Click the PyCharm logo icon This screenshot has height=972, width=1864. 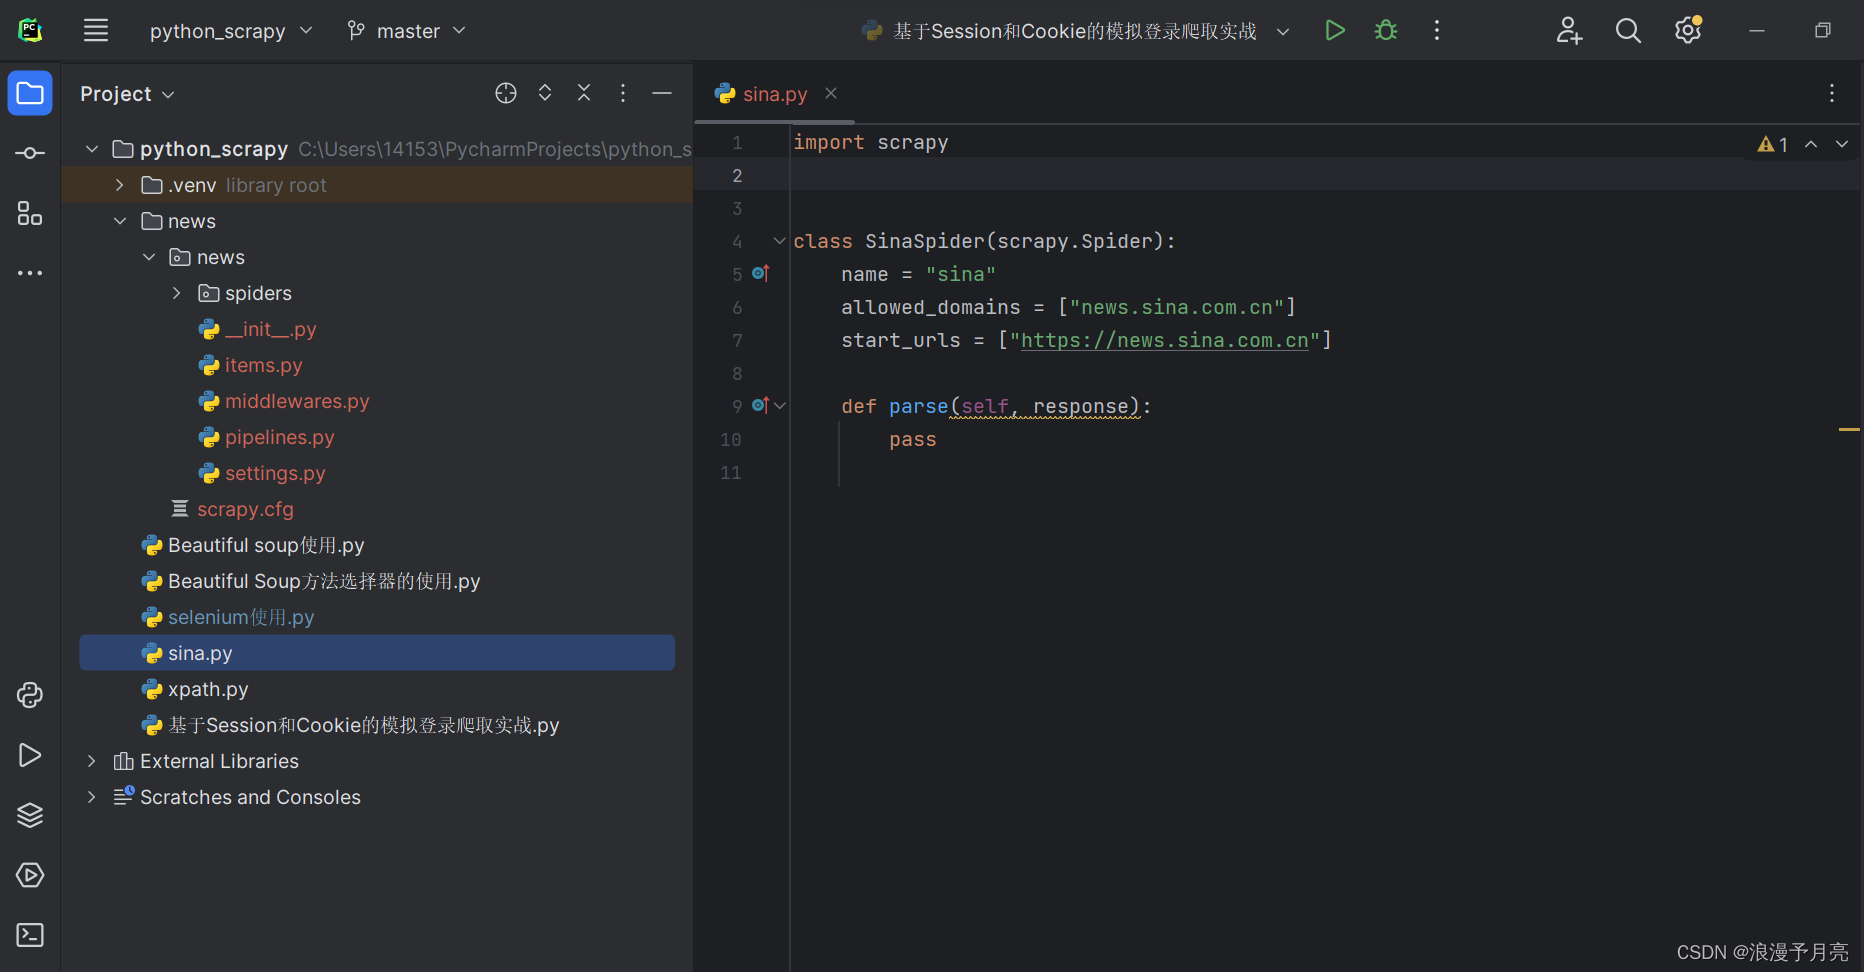coord(30,30)
